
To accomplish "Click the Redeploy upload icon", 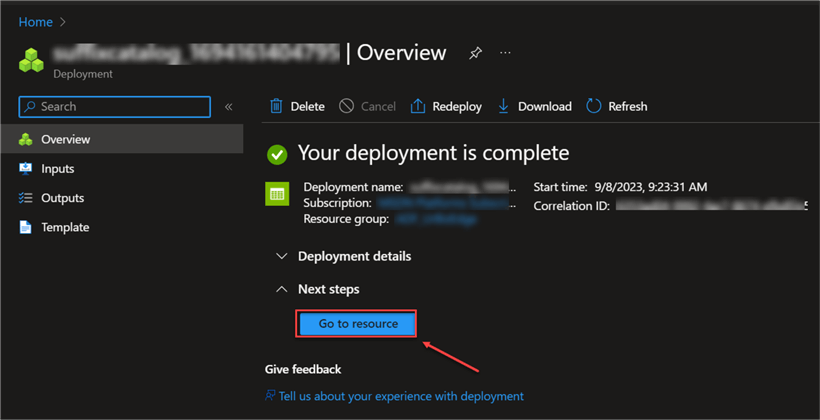I will (418, 106).
